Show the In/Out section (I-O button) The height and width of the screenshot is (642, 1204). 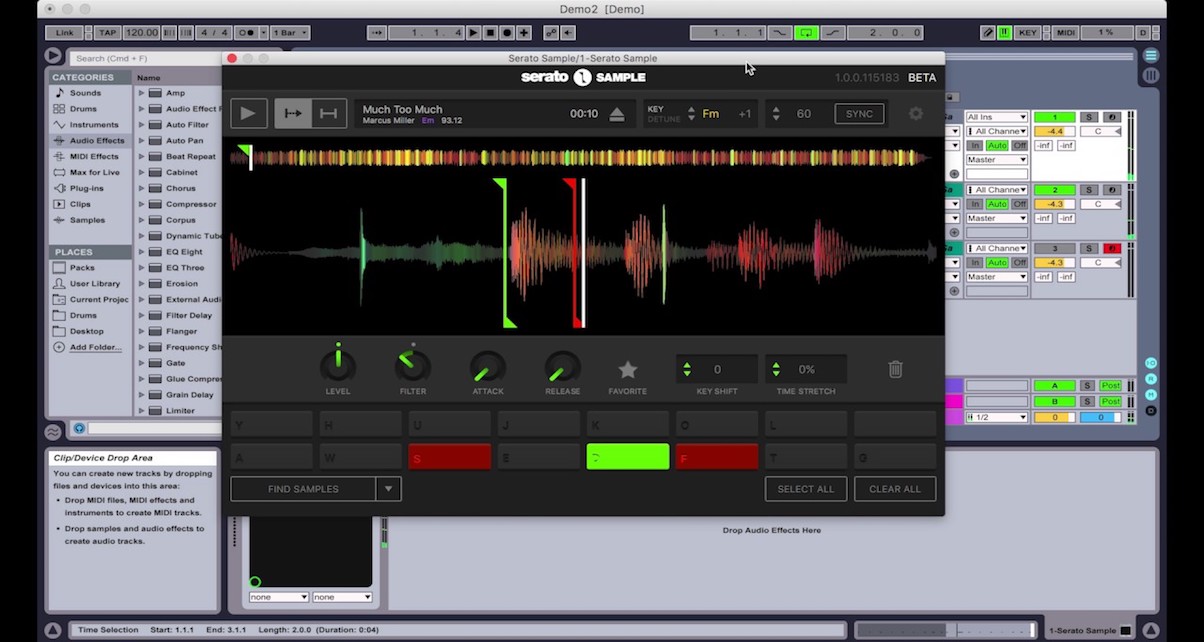[1151, 363]
